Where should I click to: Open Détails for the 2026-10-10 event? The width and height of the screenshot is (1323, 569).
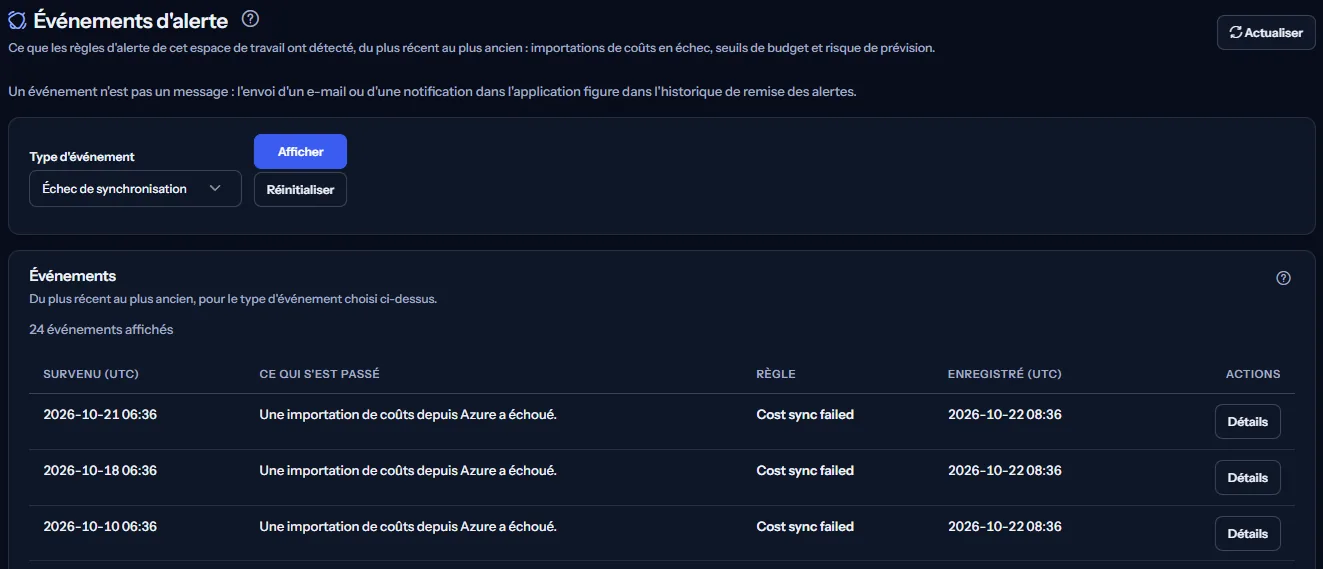click(x=1248, y=534)
